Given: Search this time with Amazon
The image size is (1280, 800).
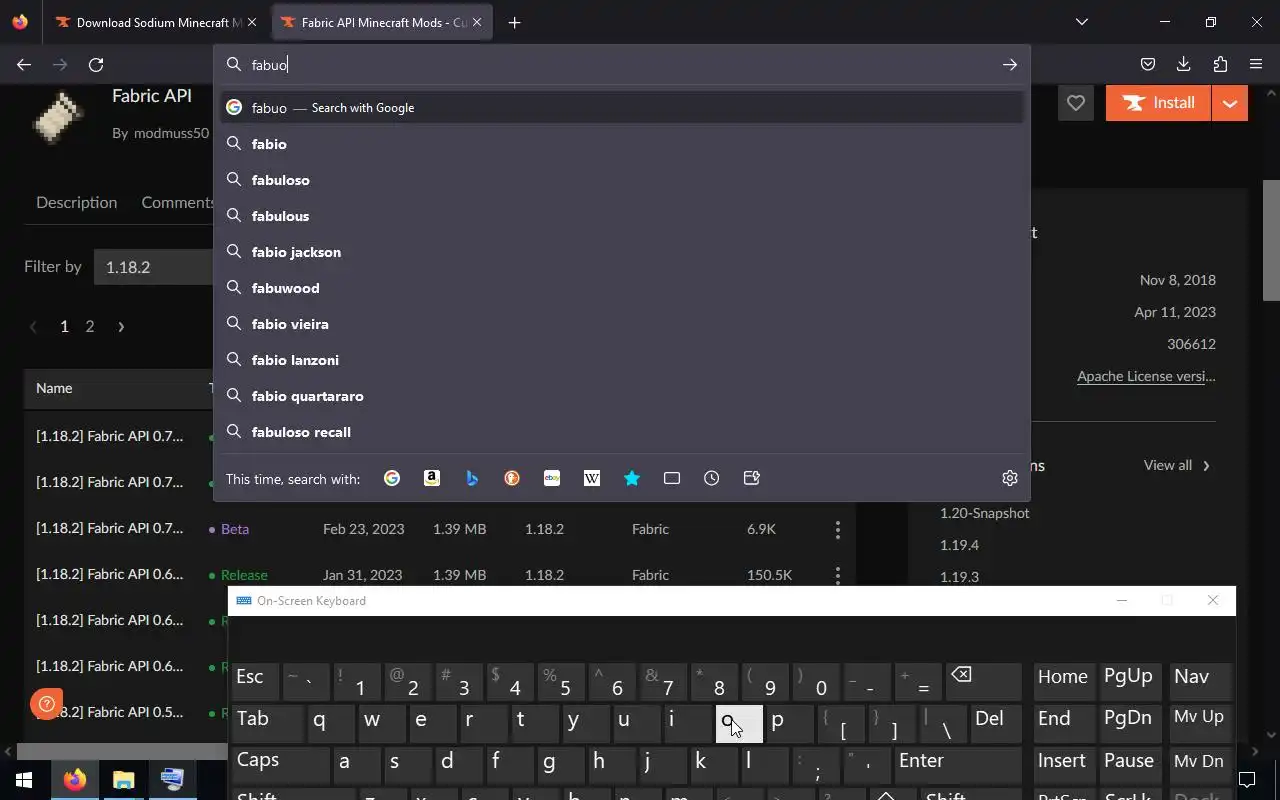Looking at the screenshot, I should (432, 478).
